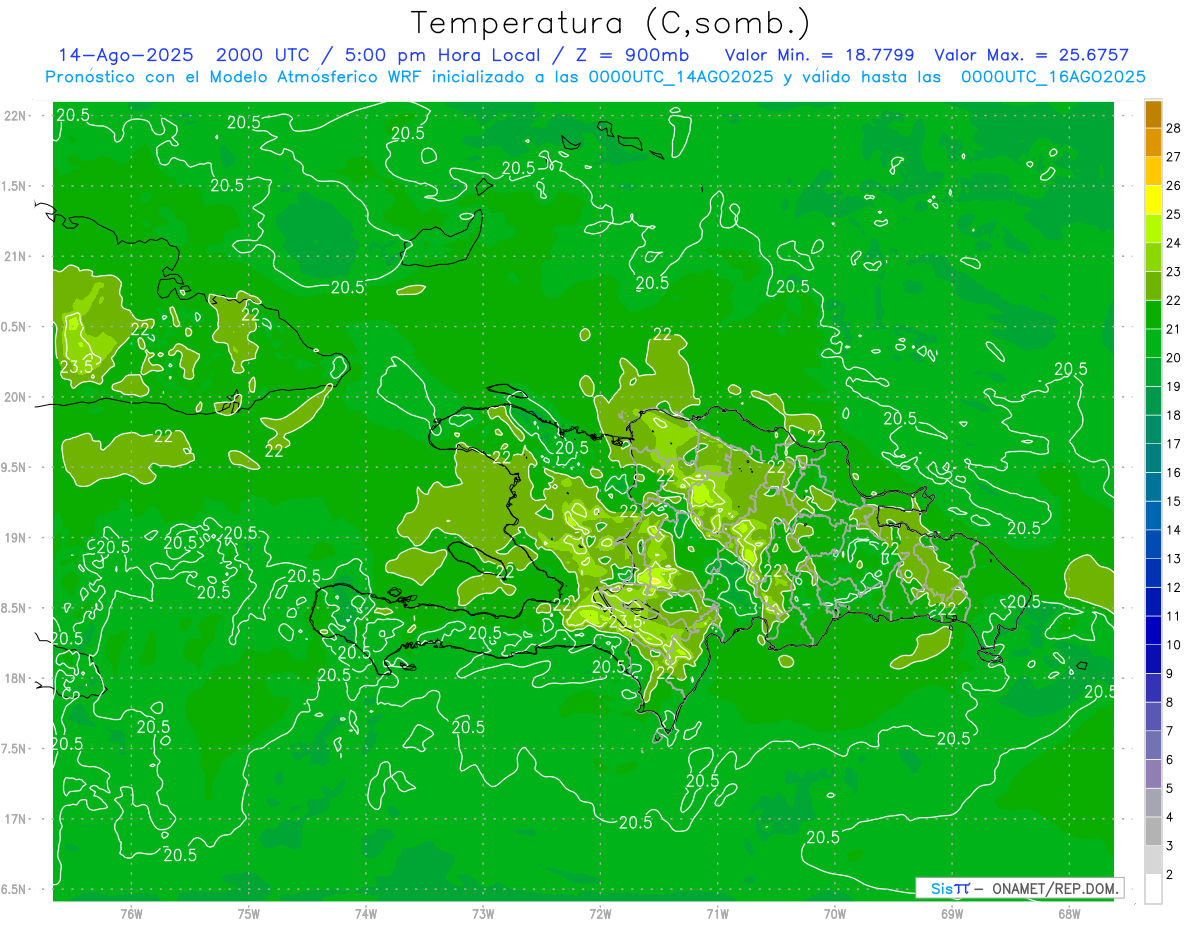Click the '72W' longitude tick label
1200x927 pixels.
click(x=600, y=914)
